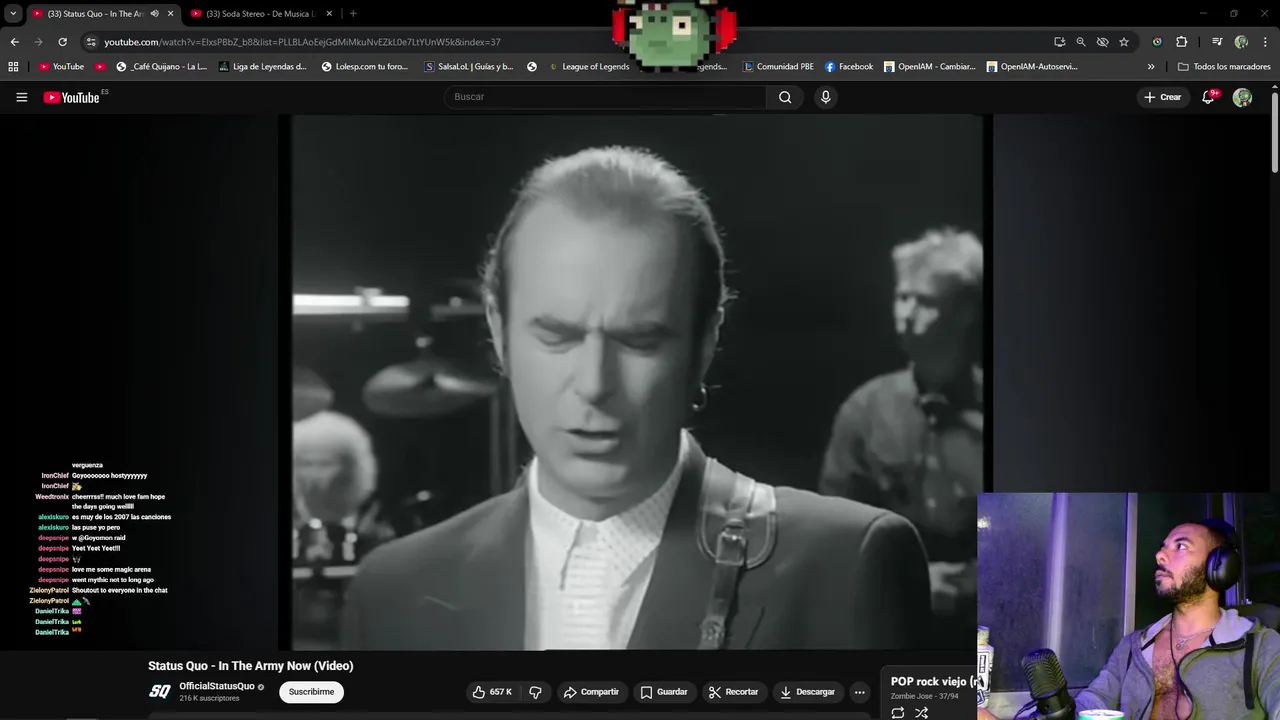Click the Compartir share button
The image size is (1280, 720).
point(591,692)
